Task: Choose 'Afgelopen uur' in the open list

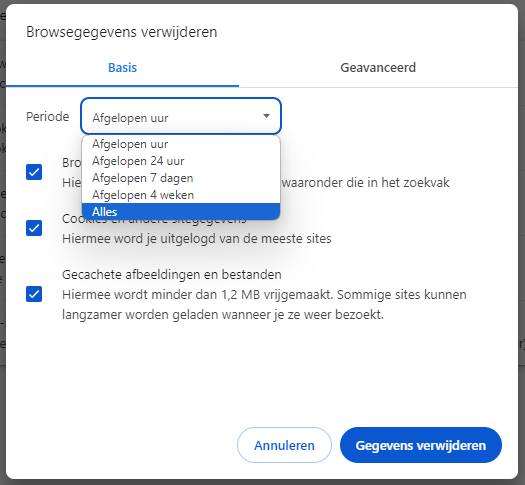Action: [x=181, y=144]
